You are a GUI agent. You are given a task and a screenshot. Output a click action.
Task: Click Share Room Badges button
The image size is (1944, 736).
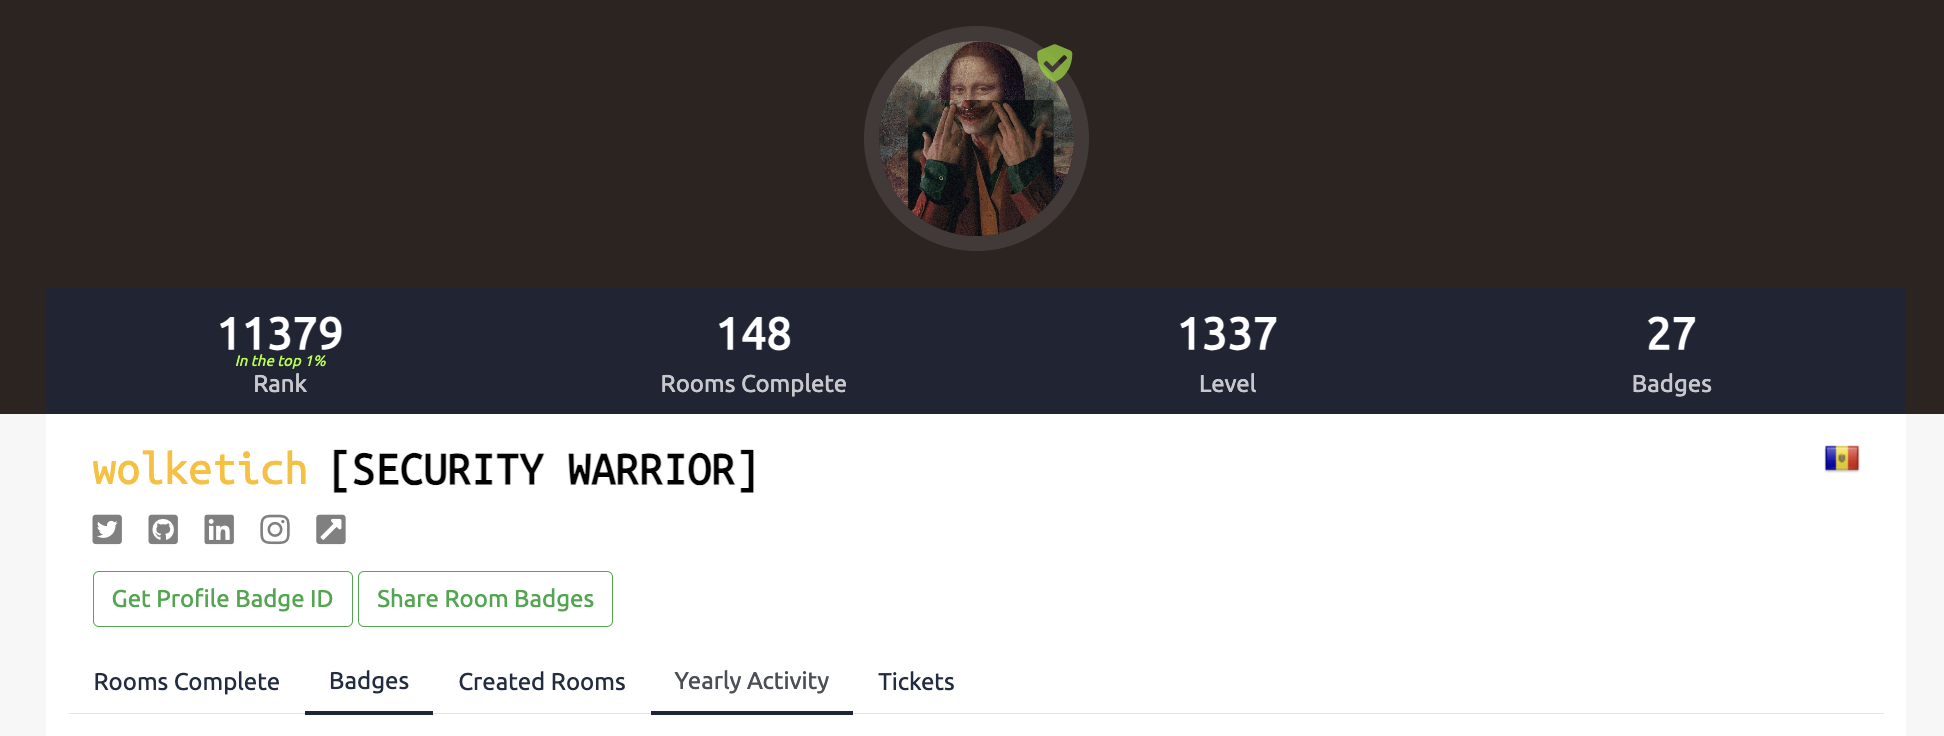tap(485, 599)
